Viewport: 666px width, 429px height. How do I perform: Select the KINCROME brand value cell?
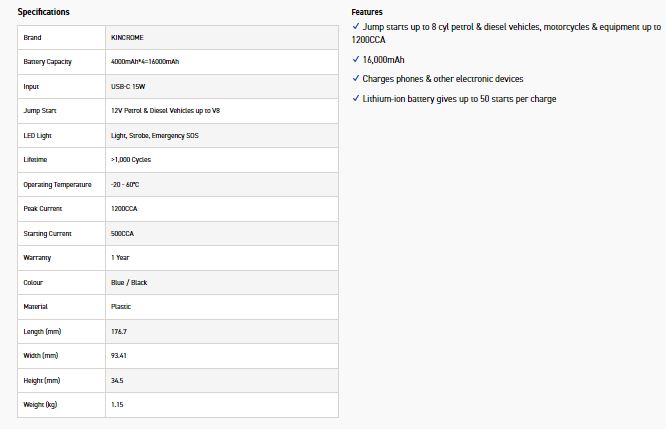click(128, 38)
